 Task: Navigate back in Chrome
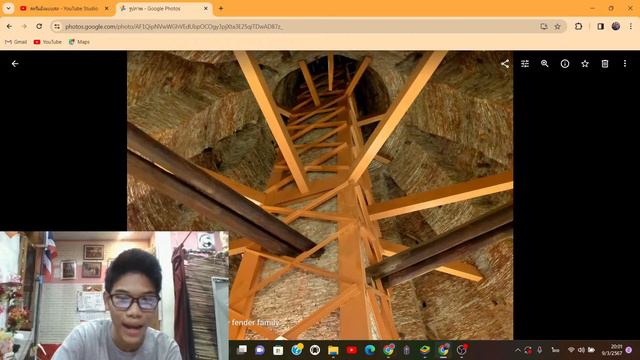tap(9, 27)
